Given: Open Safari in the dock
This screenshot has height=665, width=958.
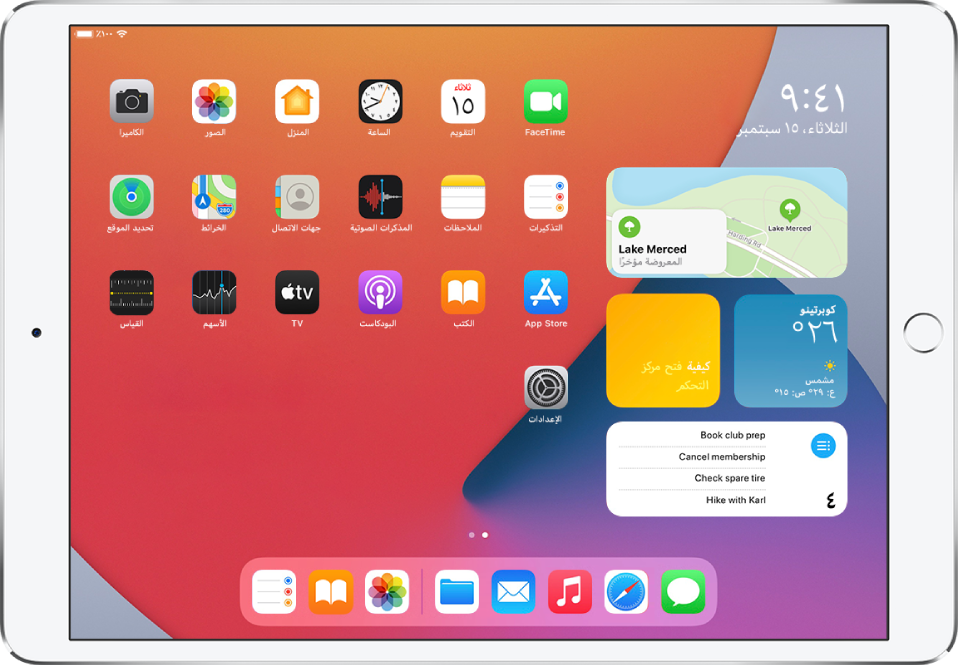Looking at the screenshot, I should tap(626, 592).
